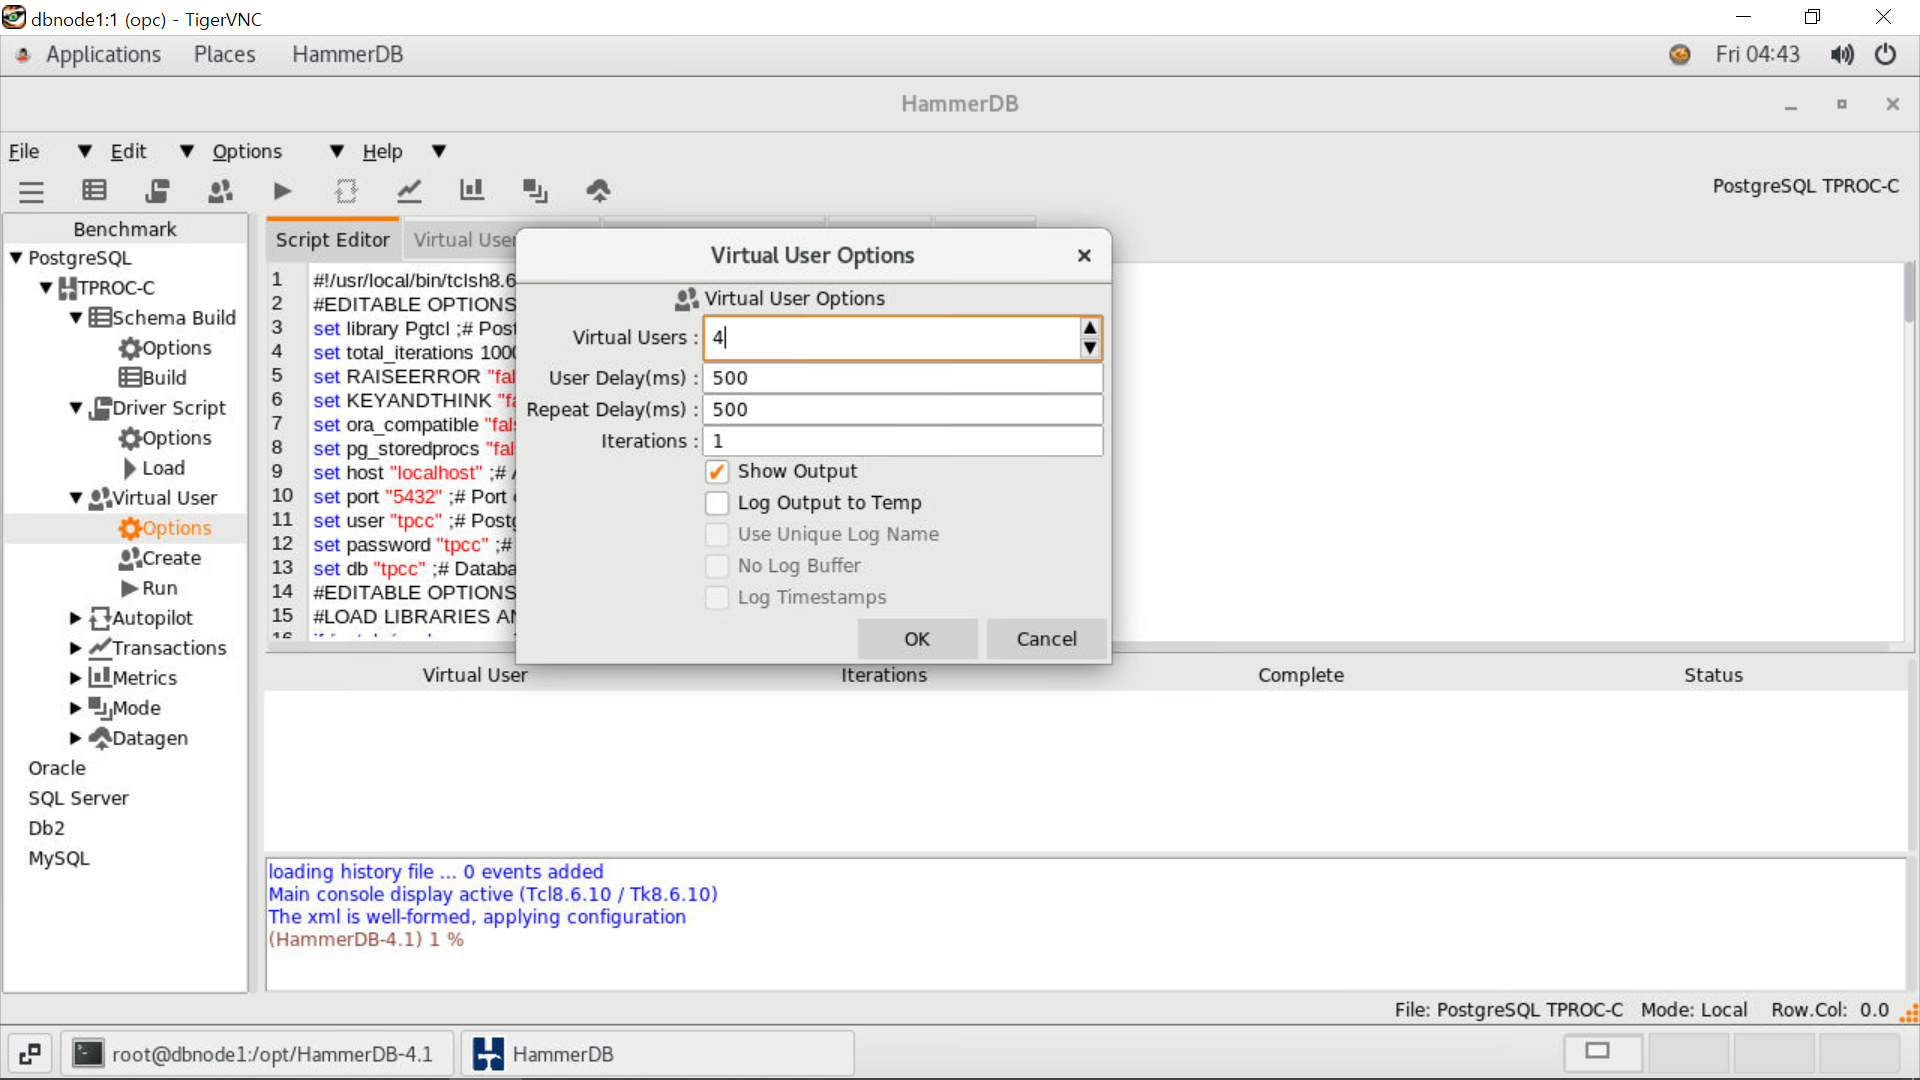Collapse Driver Script tree arrow
1920x1080 pixels.
click(76, 408)
